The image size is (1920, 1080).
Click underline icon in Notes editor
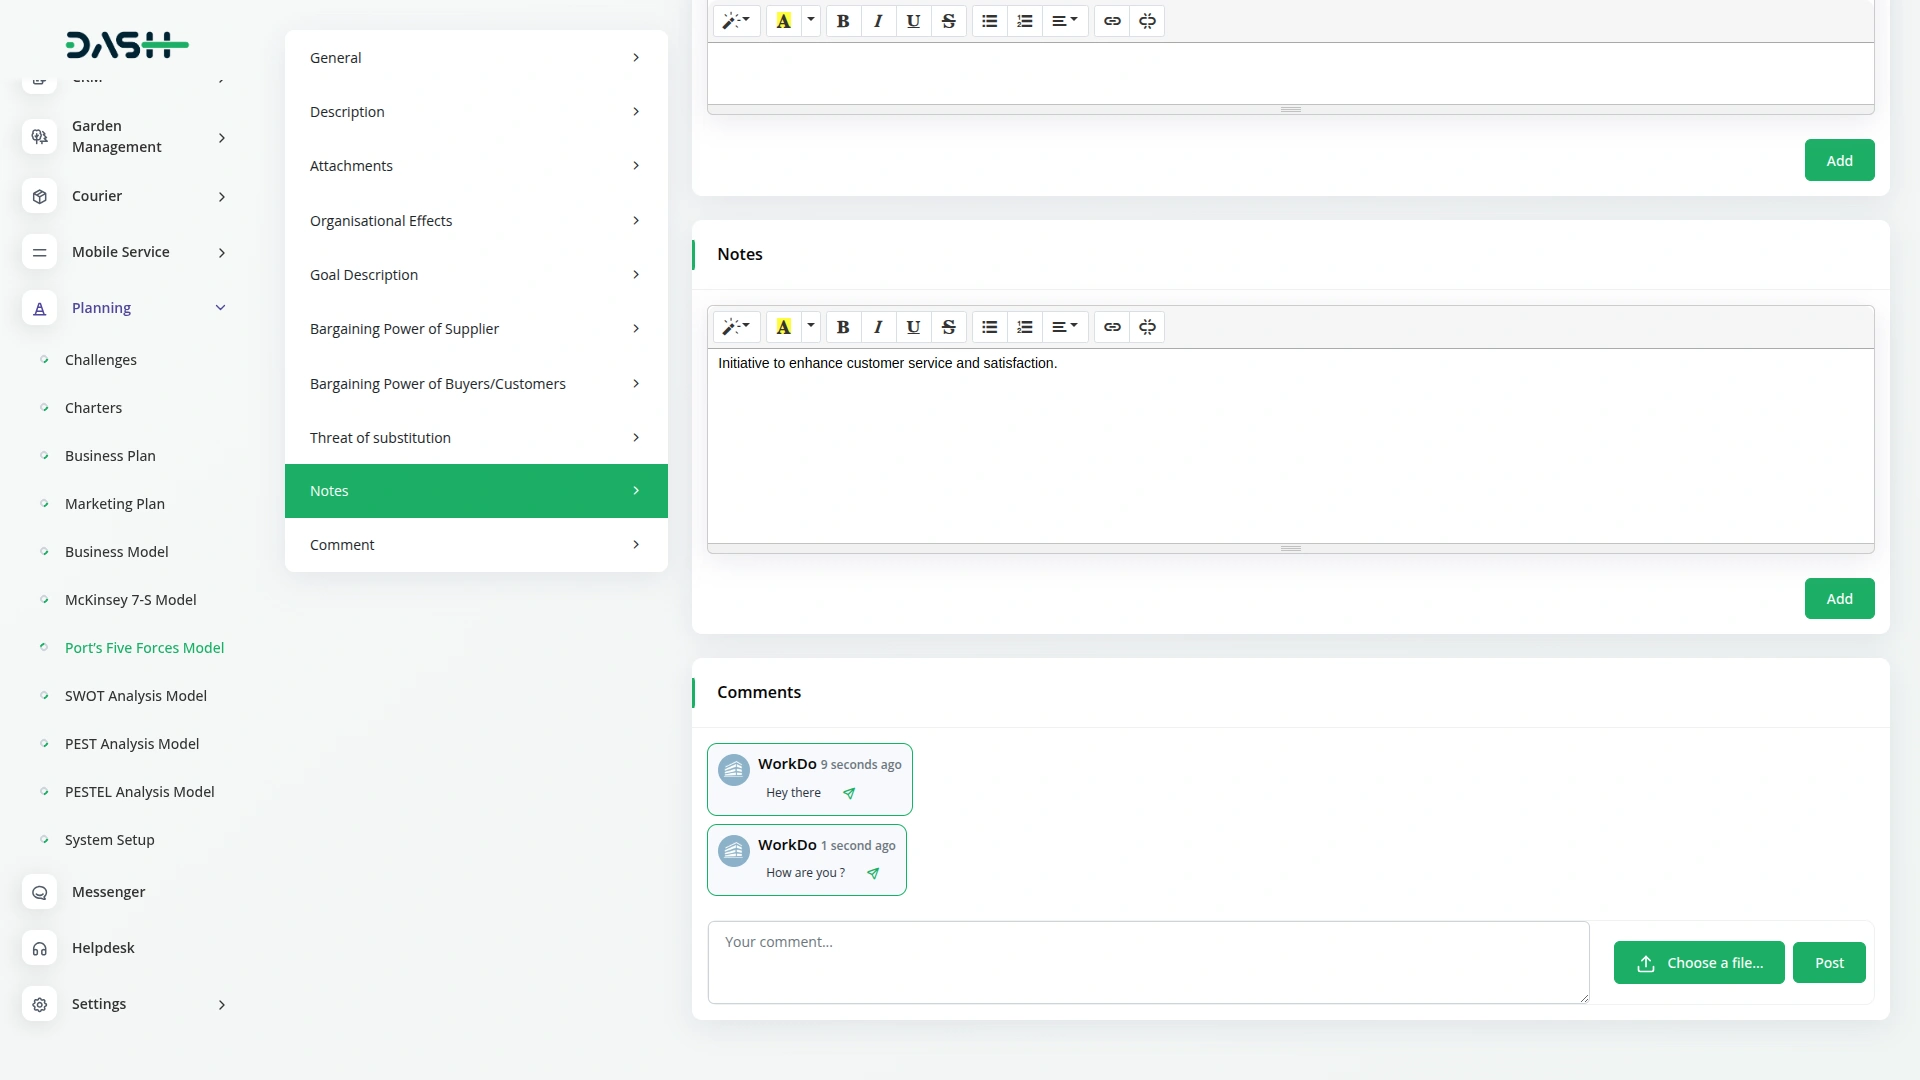[x=913, y=327]
